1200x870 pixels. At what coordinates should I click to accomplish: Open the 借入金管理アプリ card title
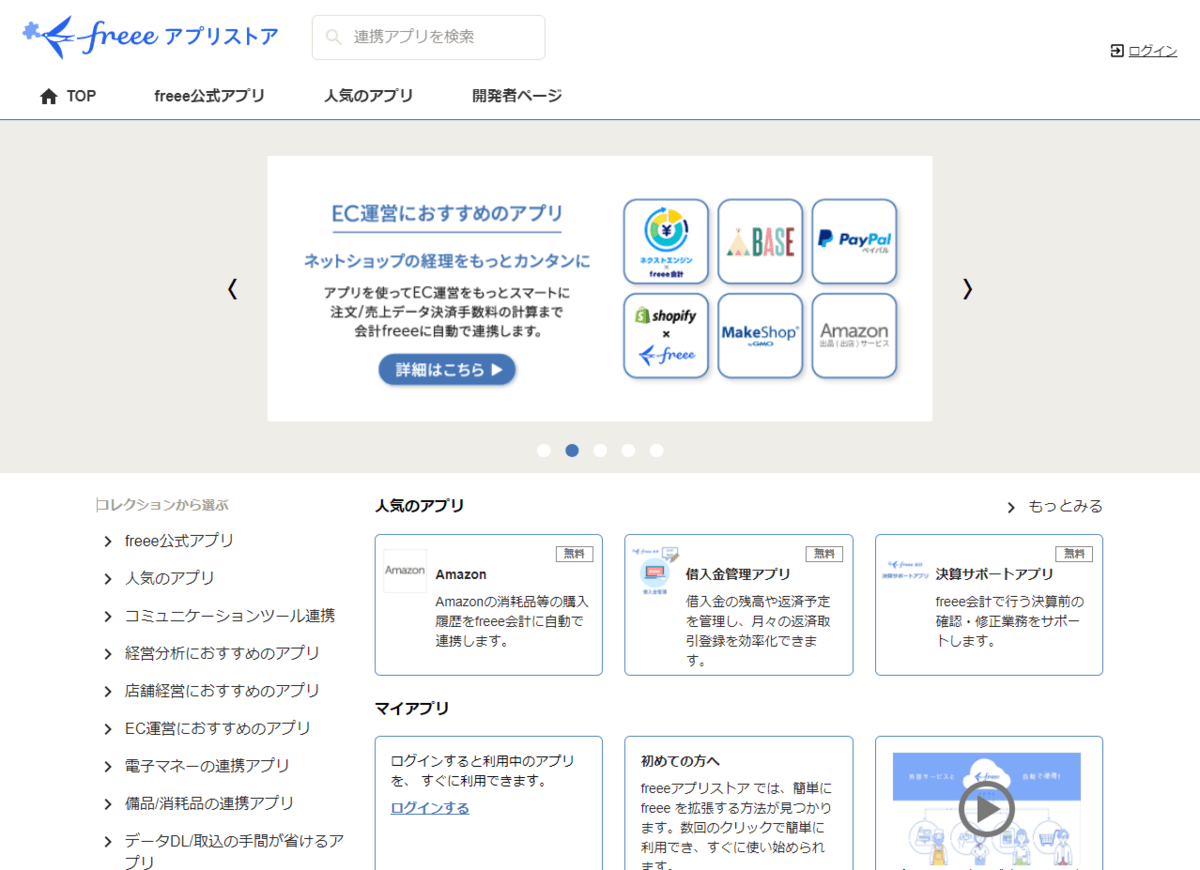(738, 574)
